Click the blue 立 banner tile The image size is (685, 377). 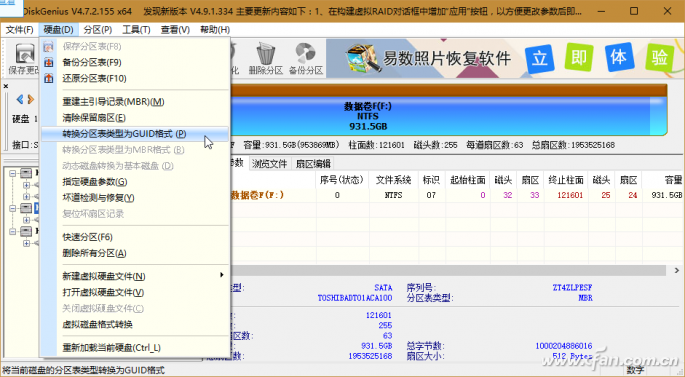(540, 58)
